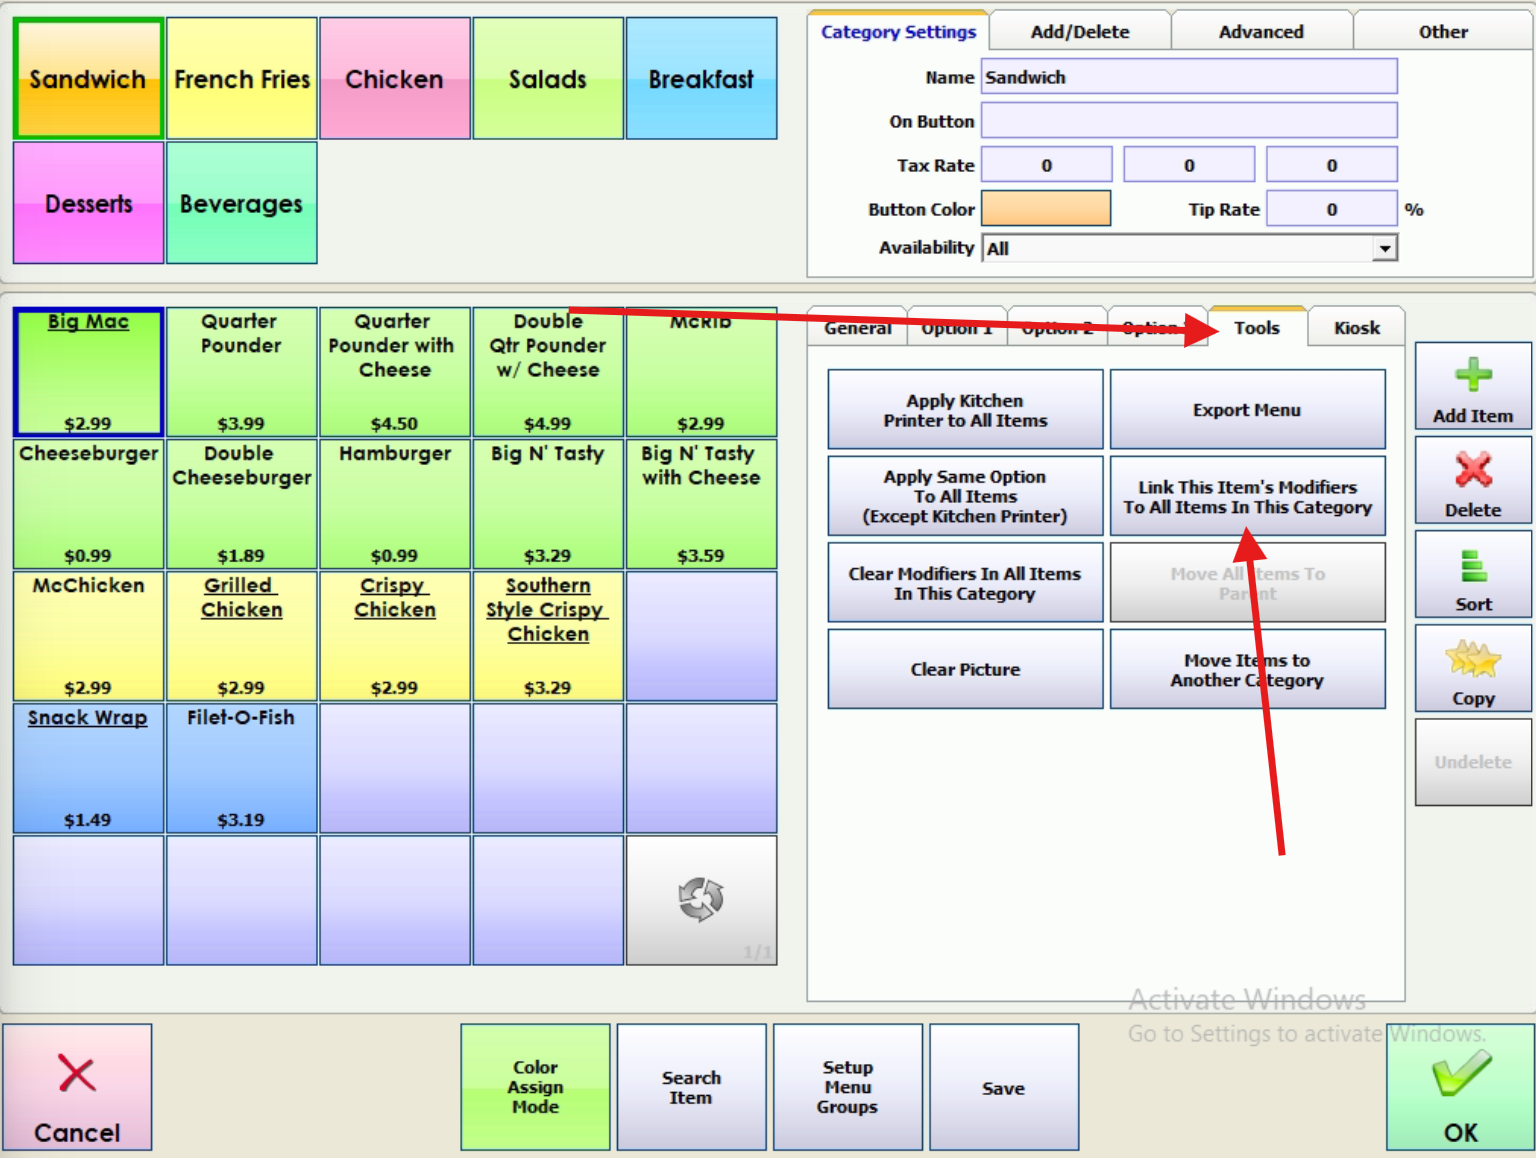Select the Chicken category
Image resolution: width=1536 pixels, height=1158 pixels.
click(x=395, y=78)
